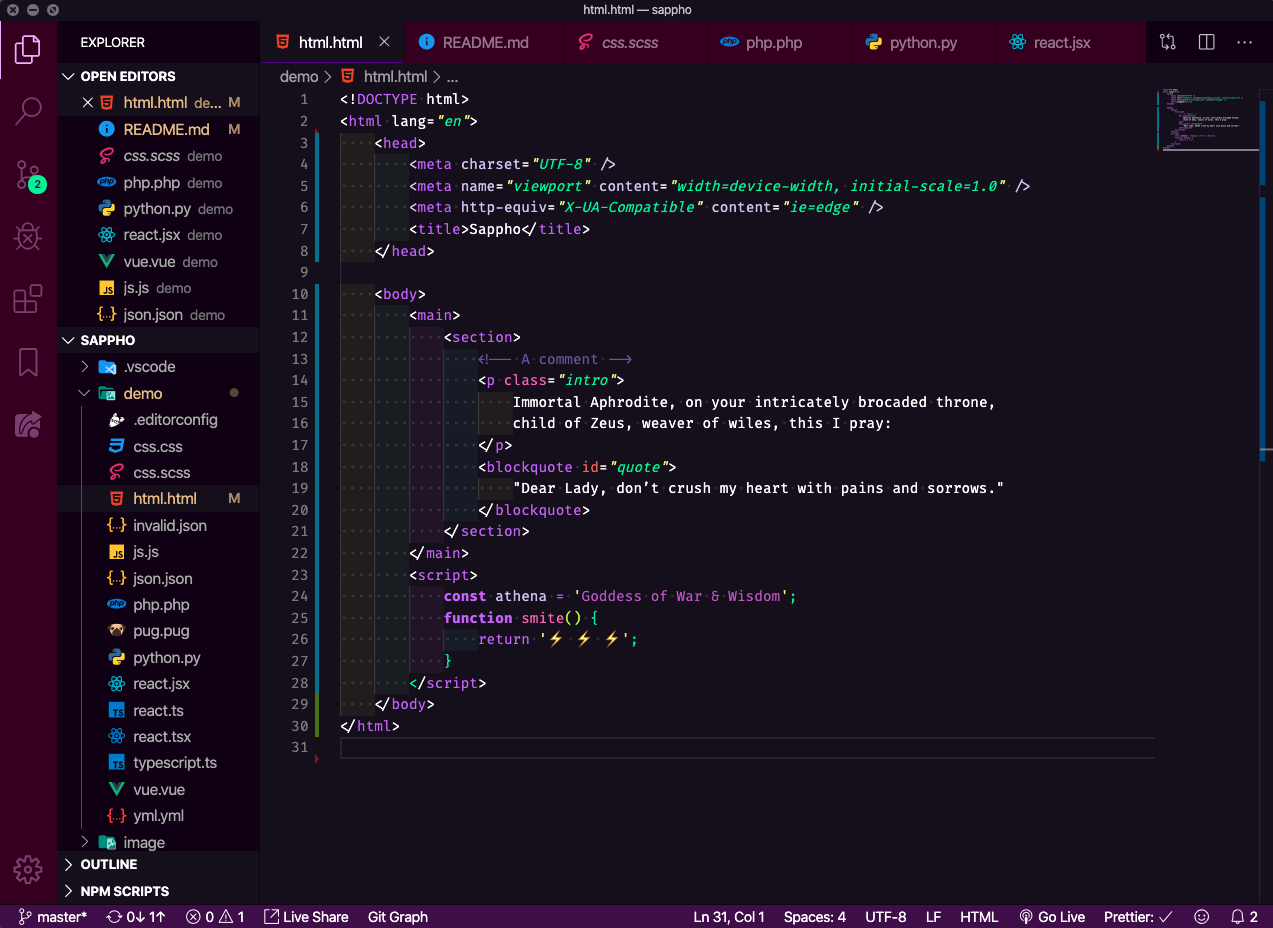This screenshot has width=1273, height=928.
Task: Click the master* git branch indicator
Action: pos(53,916)
